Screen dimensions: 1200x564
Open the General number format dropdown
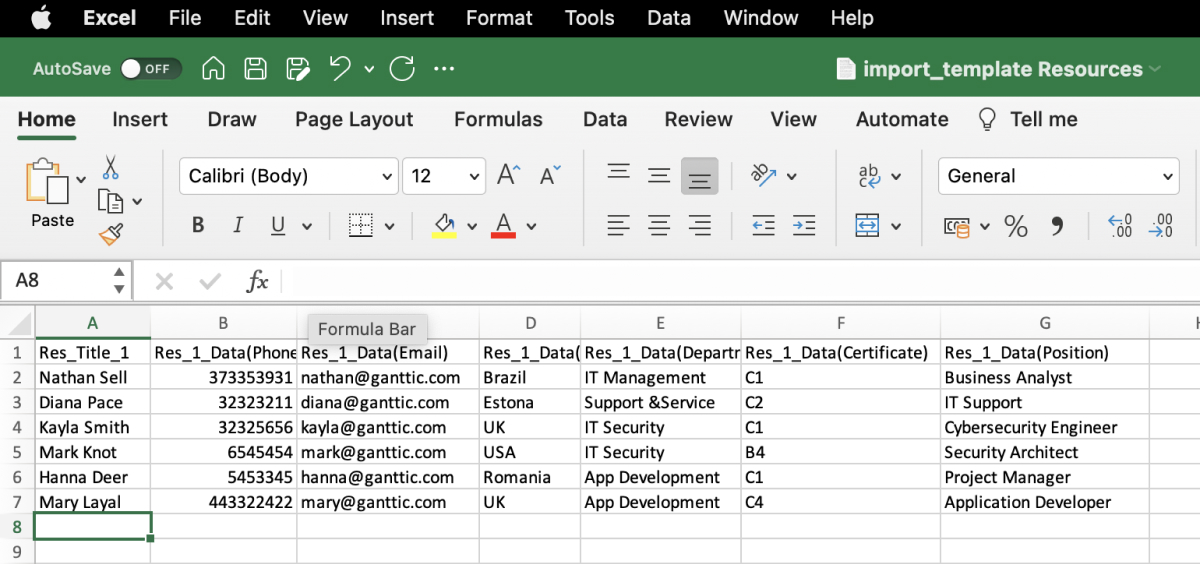(x=1059, y=176)
